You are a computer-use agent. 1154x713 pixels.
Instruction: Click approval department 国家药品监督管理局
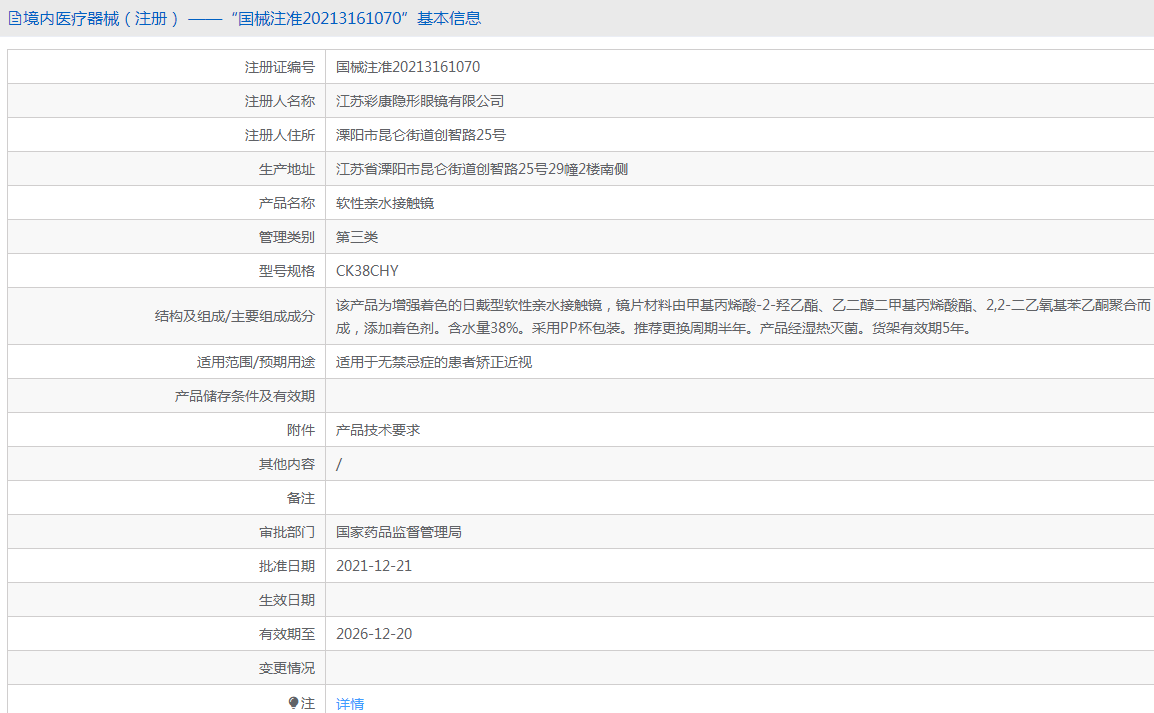[x=399, y=532]
